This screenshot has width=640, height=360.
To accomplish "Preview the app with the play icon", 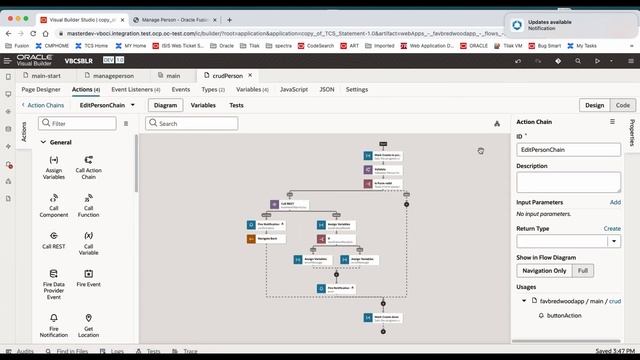I will pos(598,61).
